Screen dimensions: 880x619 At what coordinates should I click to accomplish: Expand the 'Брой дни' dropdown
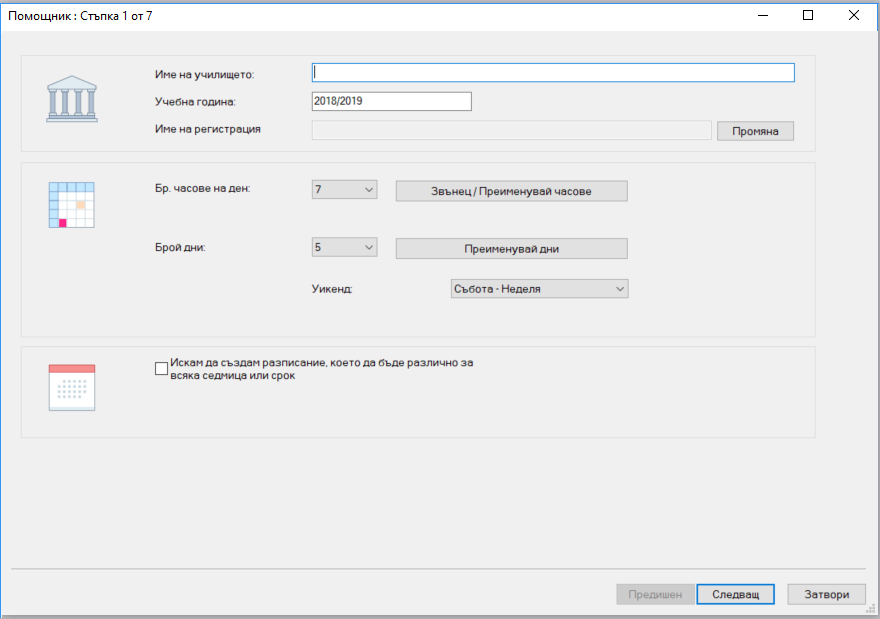click(x=345, y=247)
